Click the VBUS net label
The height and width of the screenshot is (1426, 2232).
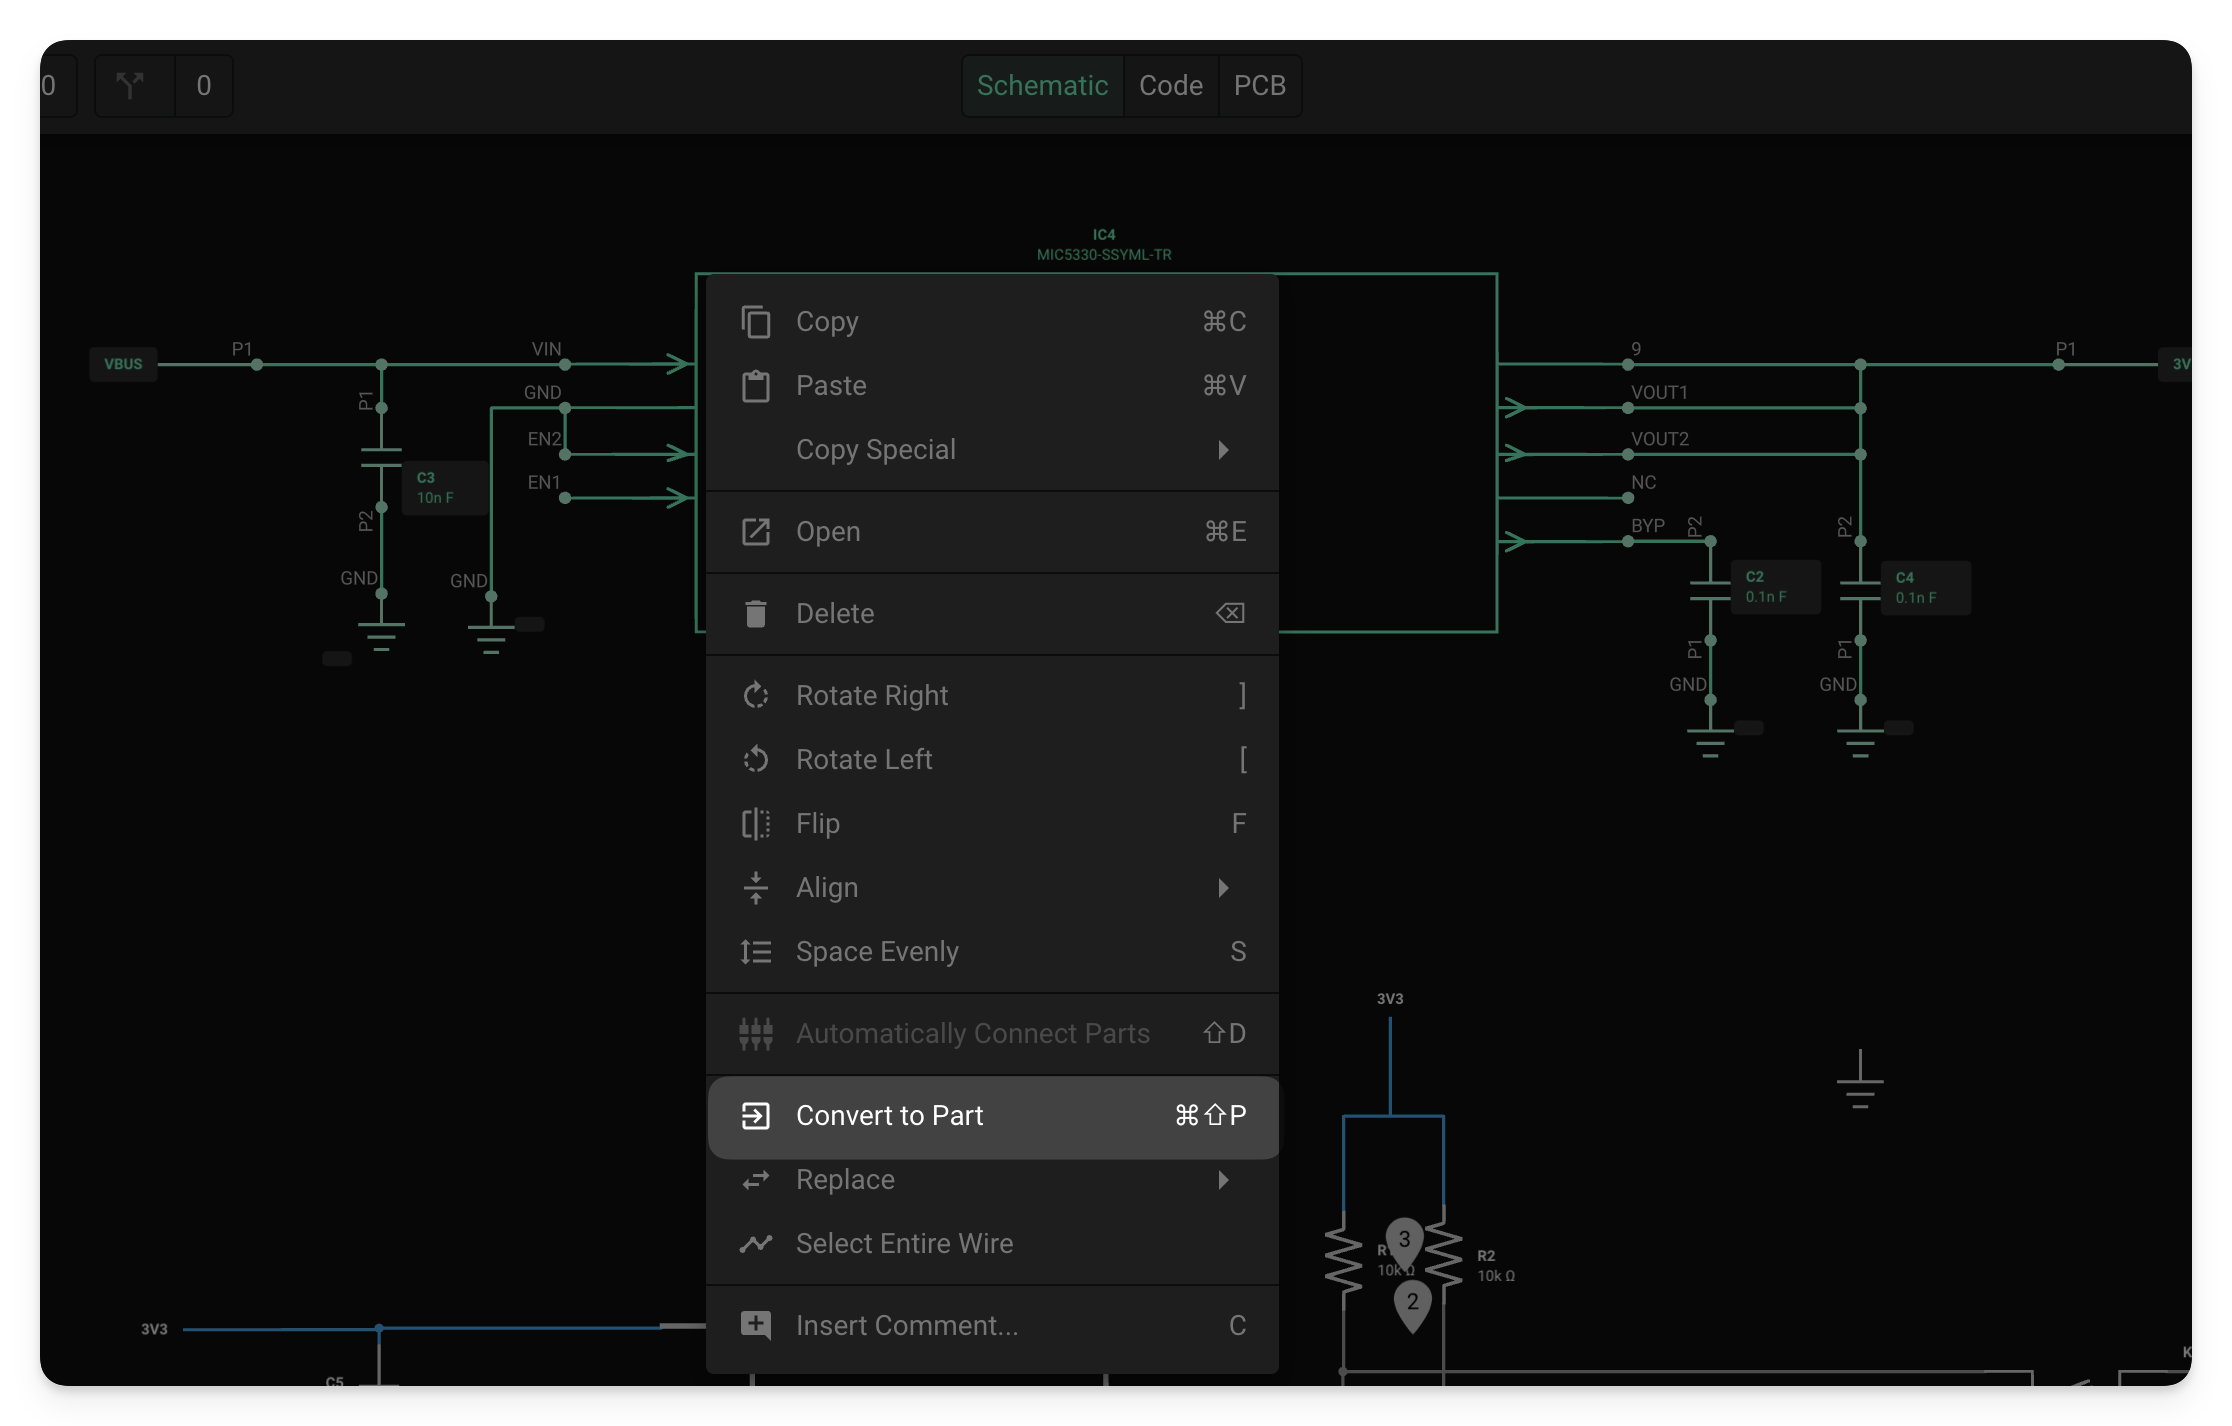coord(122,364)
